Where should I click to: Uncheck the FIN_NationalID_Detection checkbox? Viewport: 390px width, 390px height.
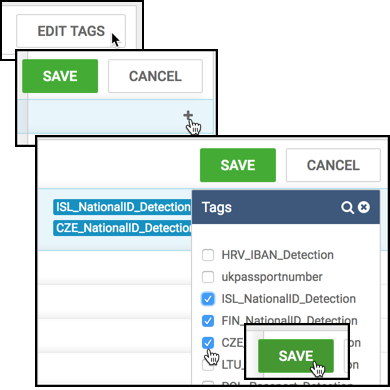click(x=208, y=321)
